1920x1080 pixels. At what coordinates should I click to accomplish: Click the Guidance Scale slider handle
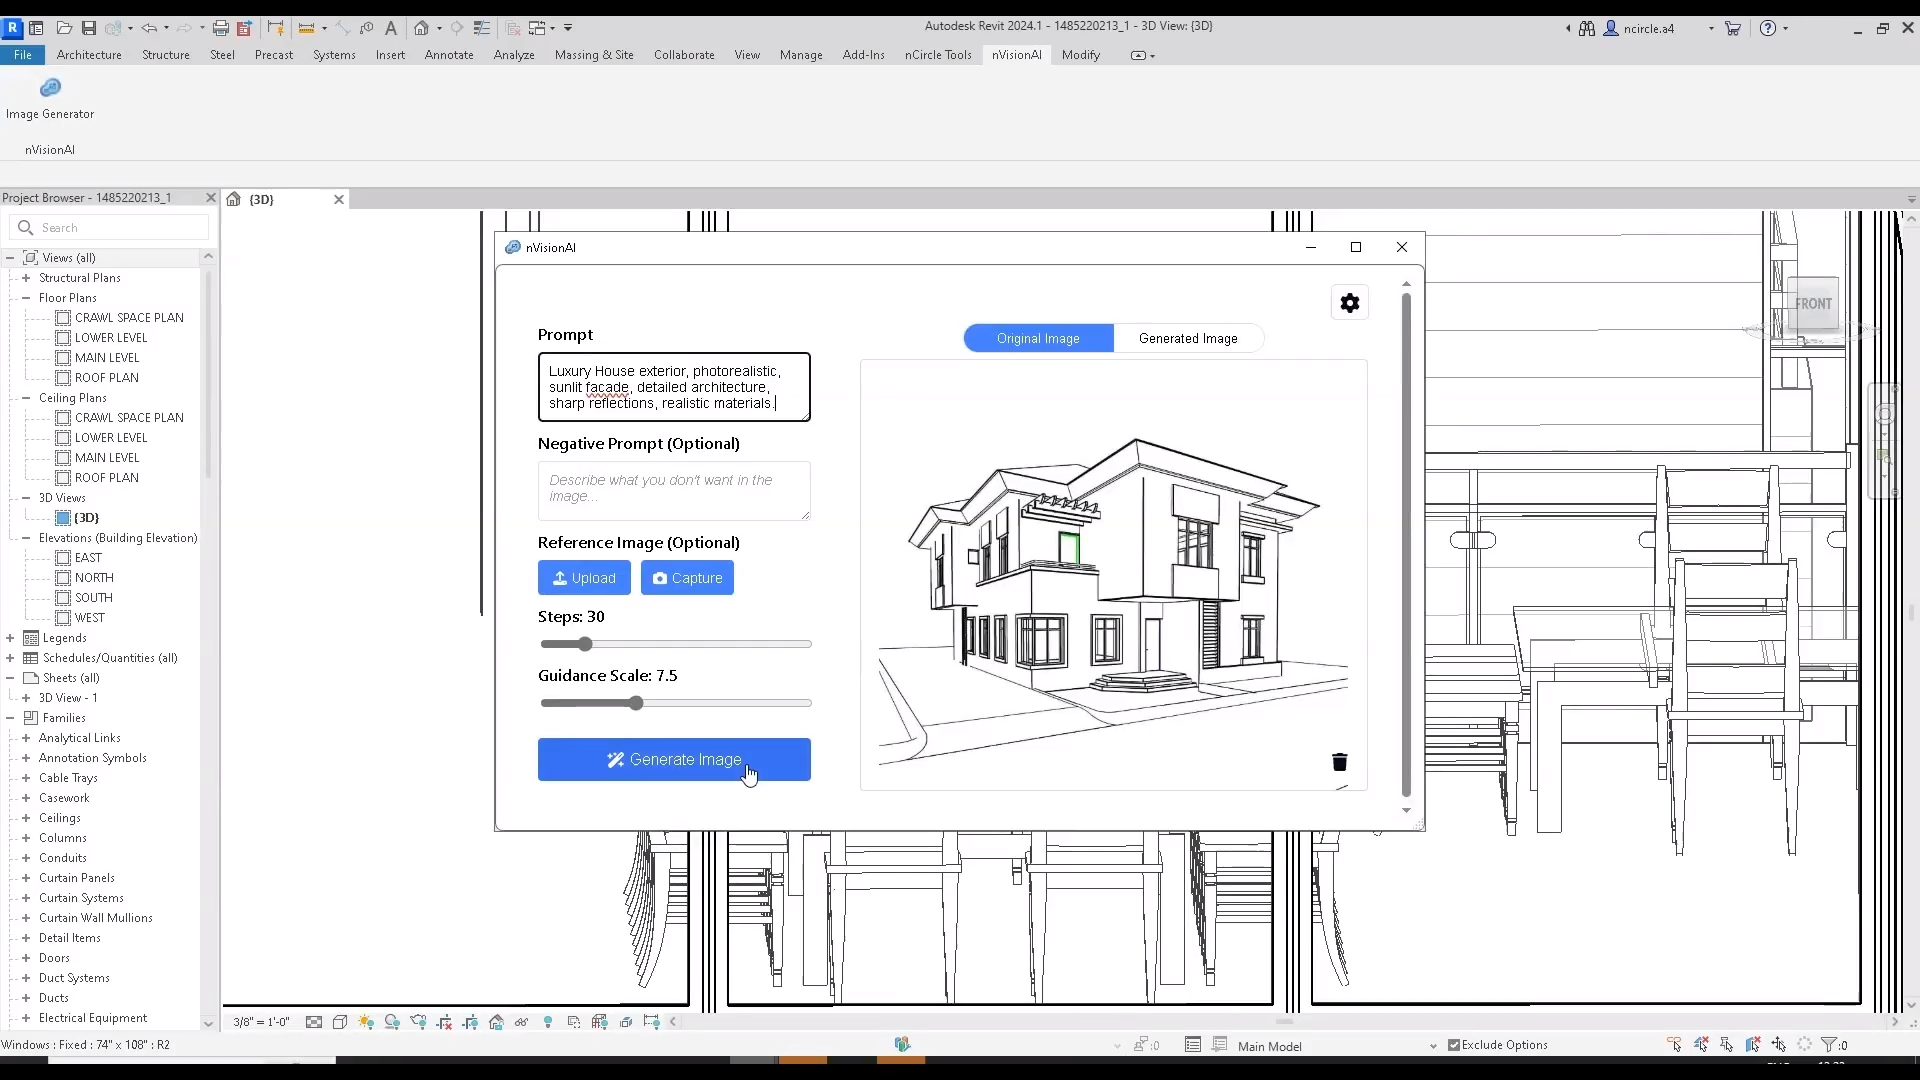[x=636, y=703]
